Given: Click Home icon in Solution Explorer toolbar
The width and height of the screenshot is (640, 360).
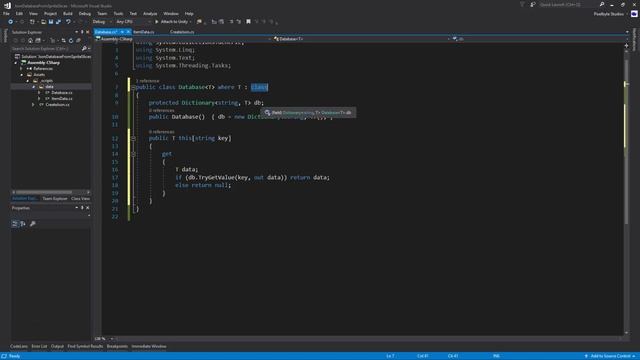Looking at the screenshot, I should click(x=30, y=40).
